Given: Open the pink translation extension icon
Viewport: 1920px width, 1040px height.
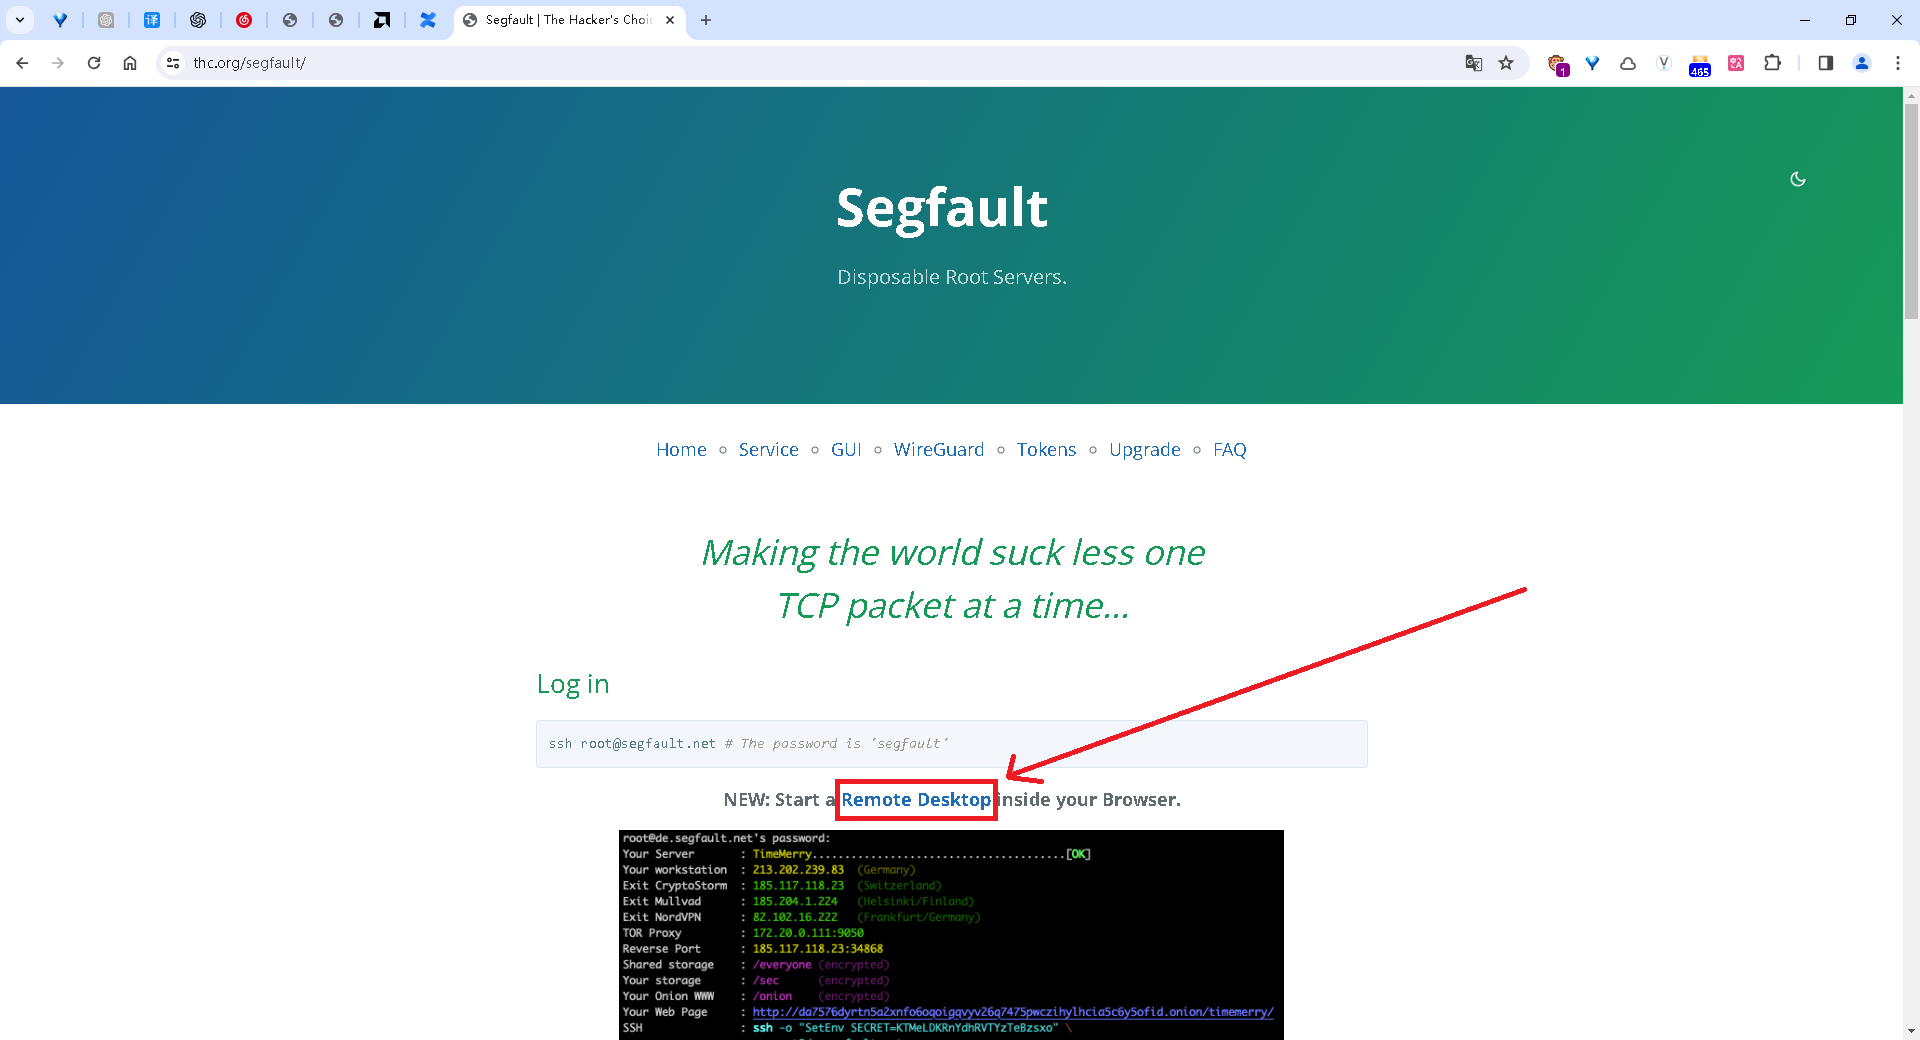Looking at the screenshot, I should pos(1736,63).
